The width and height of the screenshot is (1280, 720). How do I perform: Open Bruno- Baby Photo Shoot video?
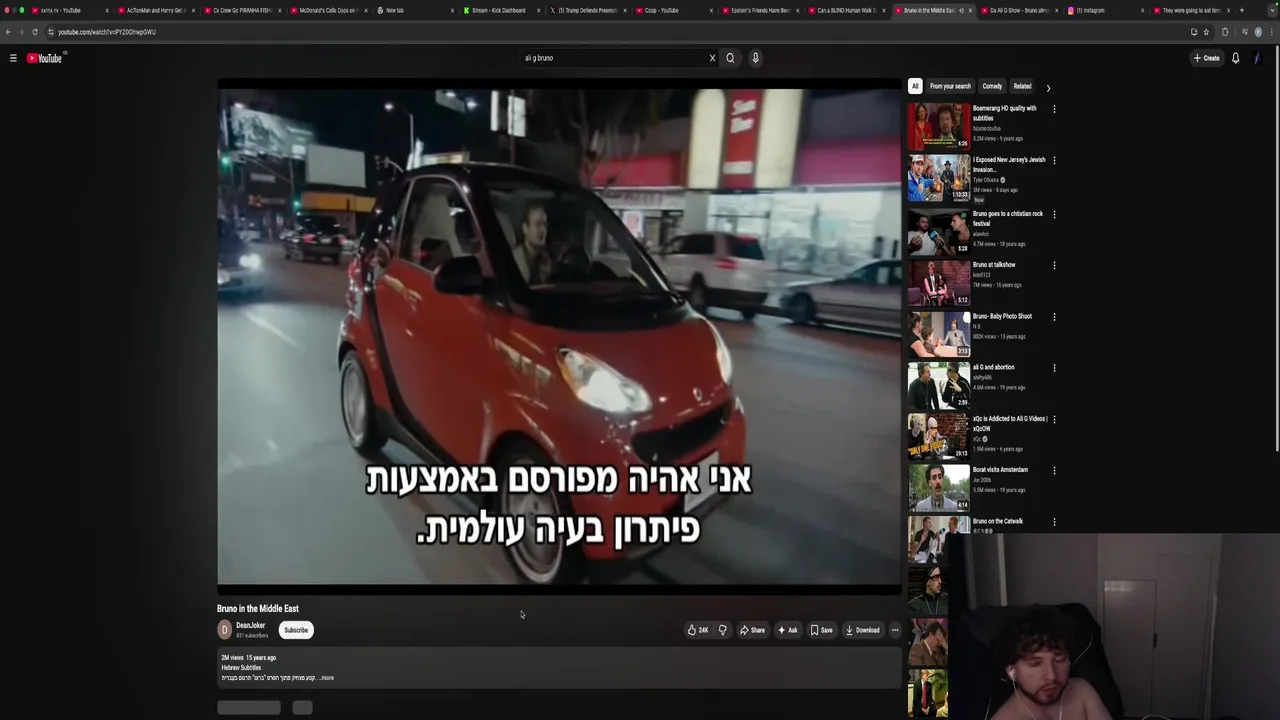tap(1002, 316)
